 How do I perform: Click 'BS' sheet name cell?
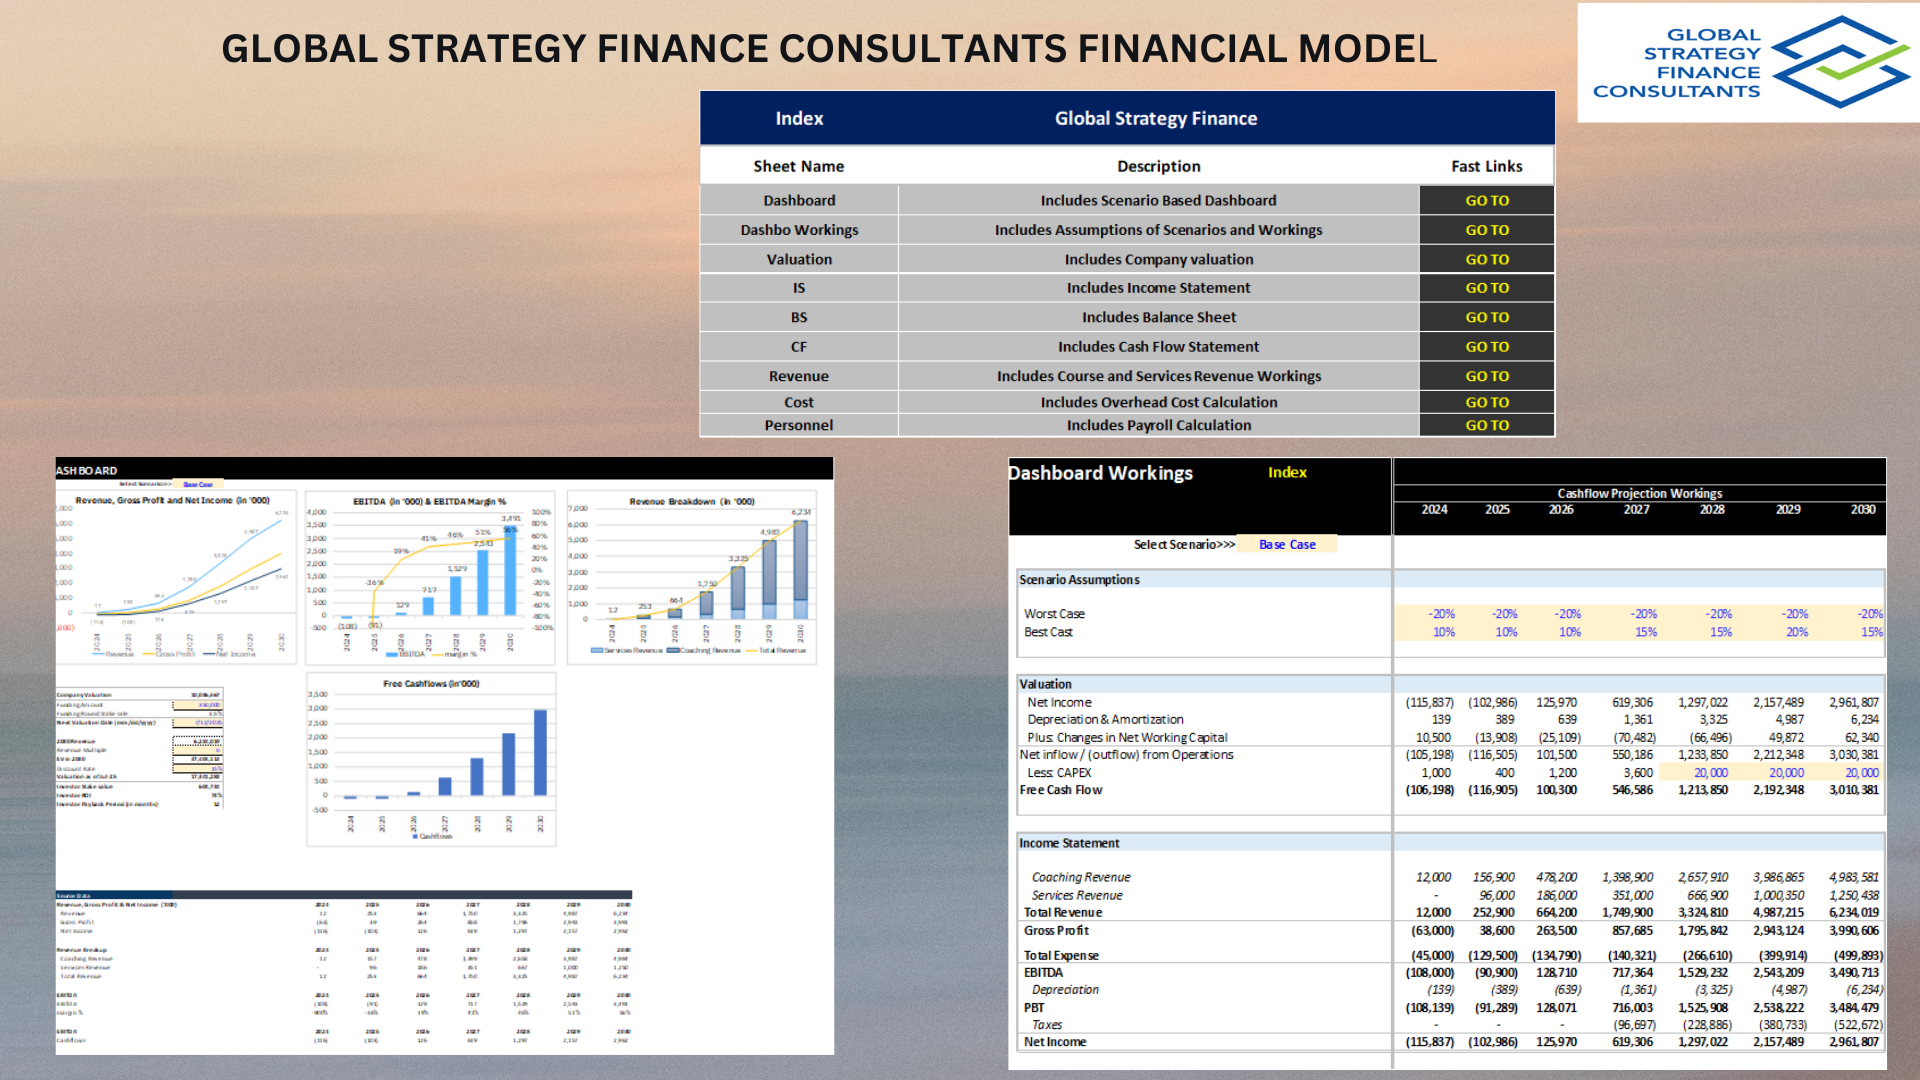coord(799,317)
